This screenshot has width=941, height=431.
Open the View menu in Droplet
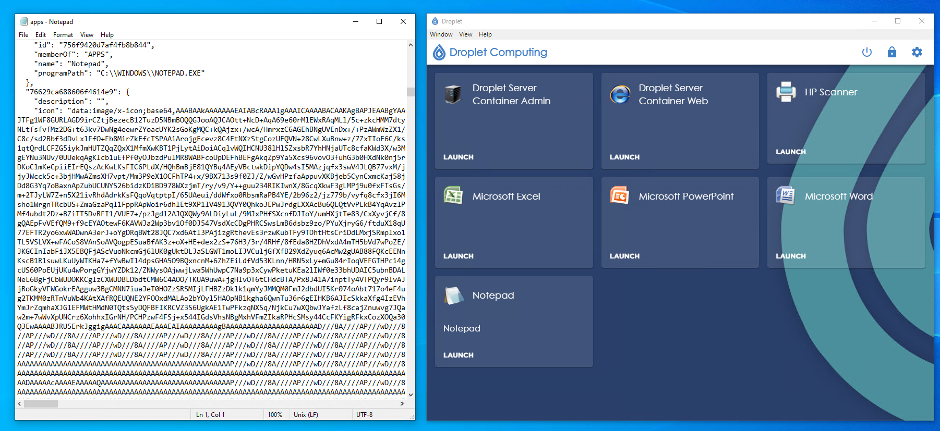466,34
